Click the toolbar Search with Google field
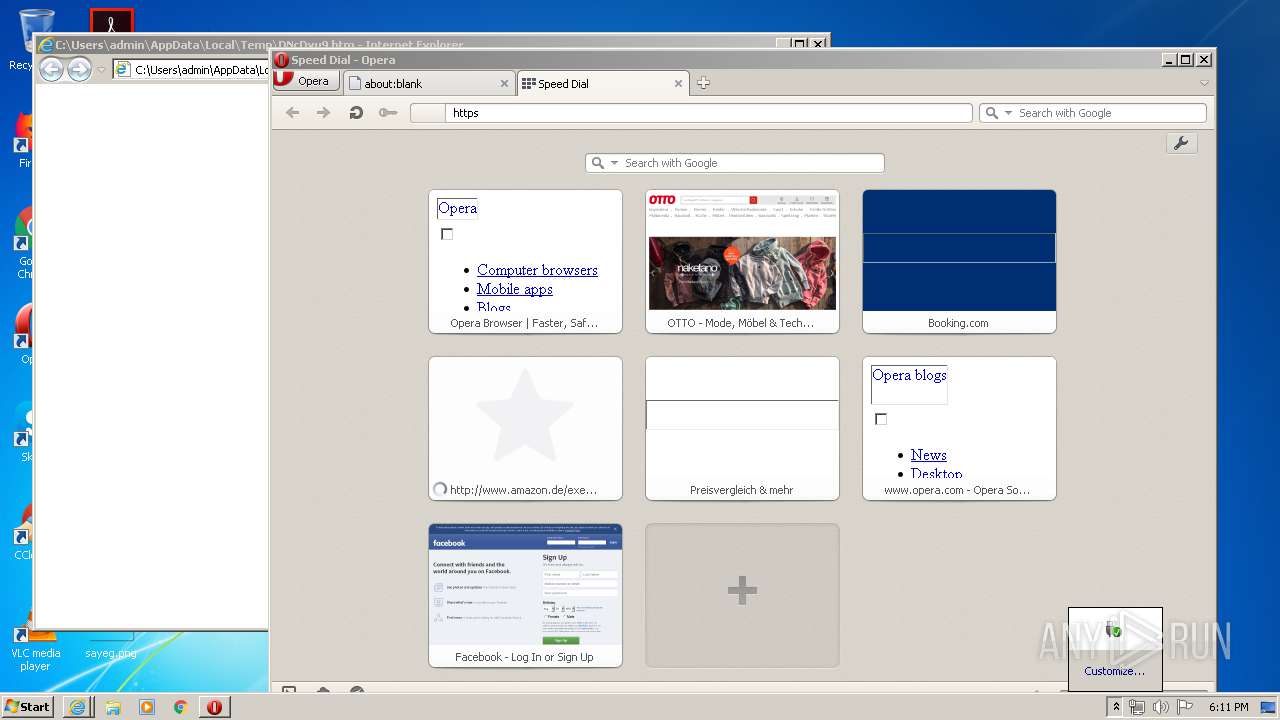Viewport: 1280px width, 720px height. [x=1093, y=113]
